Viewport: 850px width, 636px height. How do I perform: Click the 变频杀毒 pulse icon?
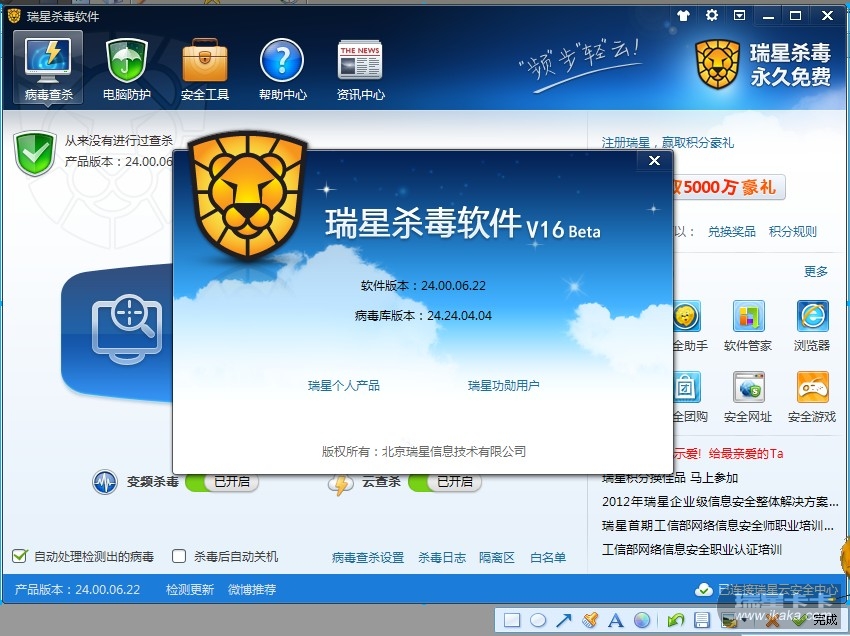pyautogui.click(x=105, y=481)
